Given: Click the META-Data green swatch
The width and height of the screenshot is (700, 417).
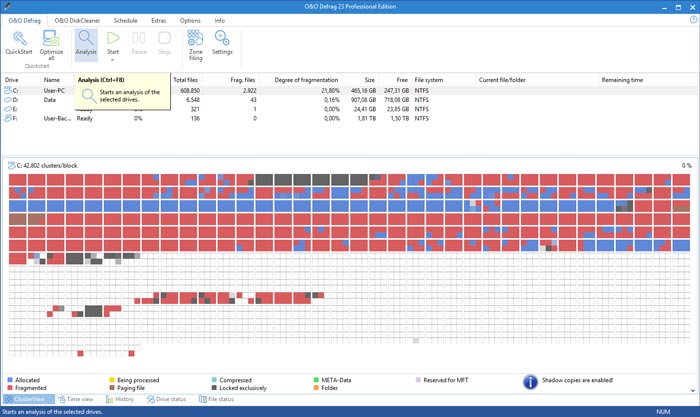Looking at the screenshot, I should (x=316, y=380).
